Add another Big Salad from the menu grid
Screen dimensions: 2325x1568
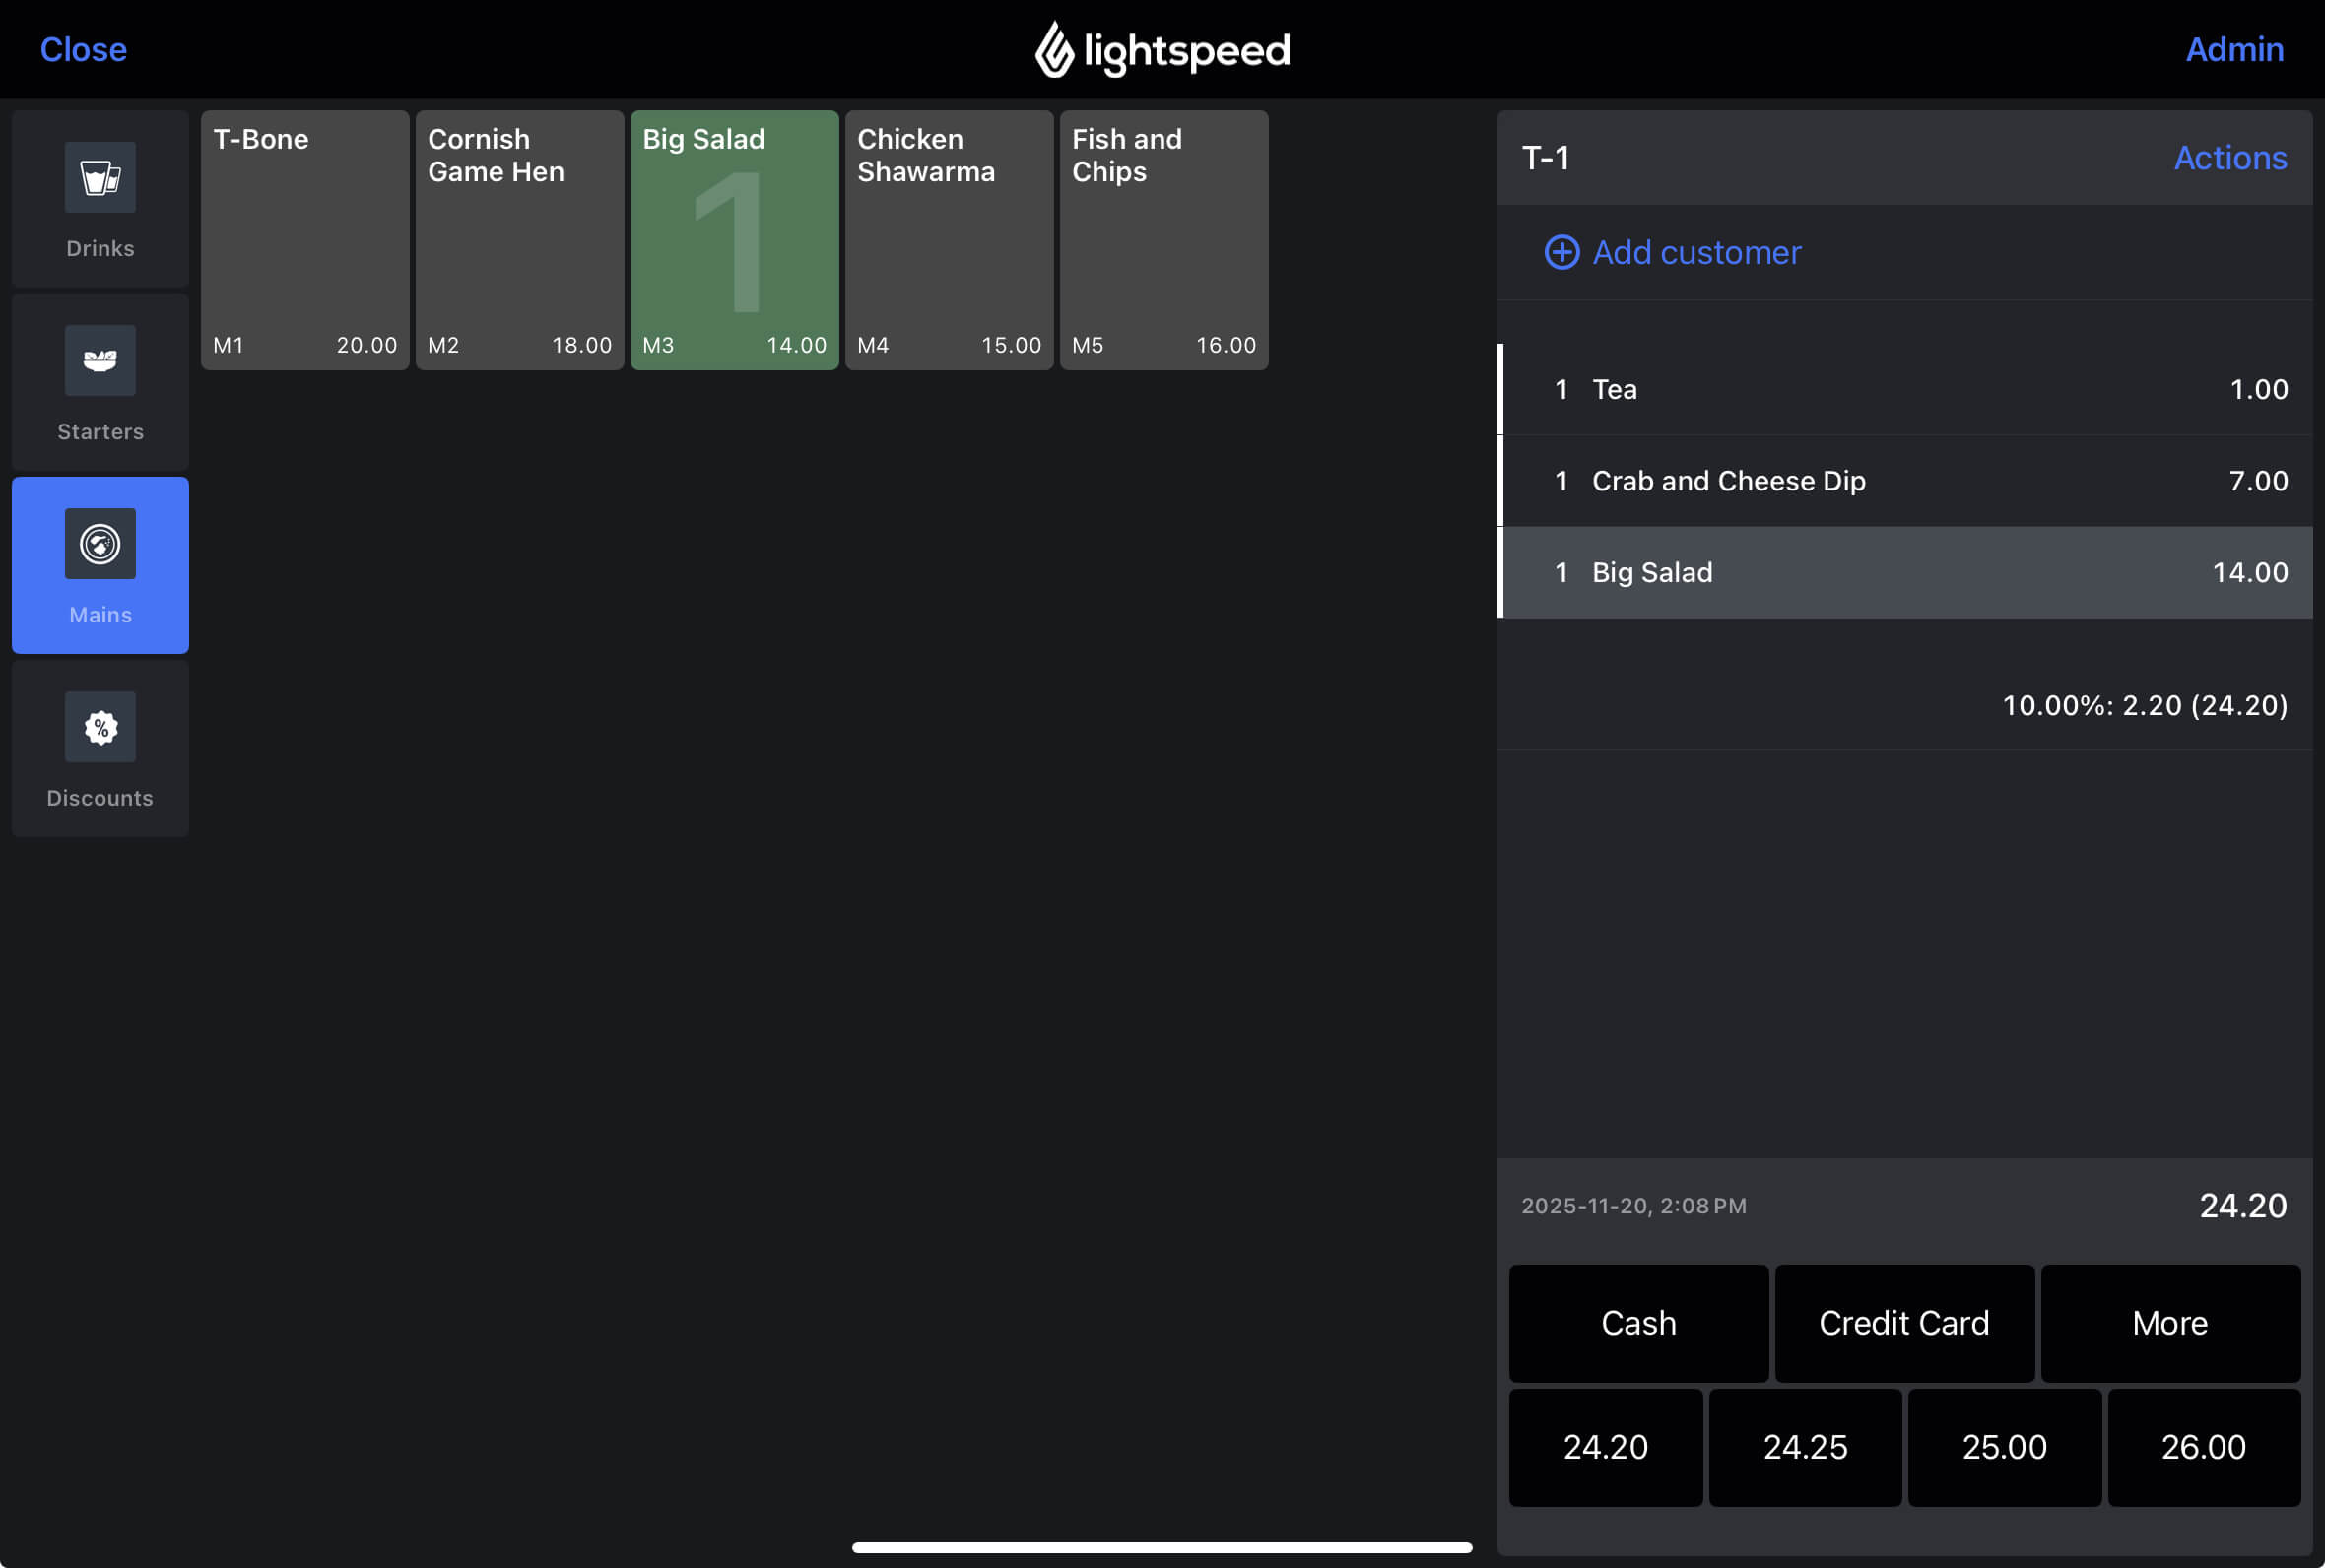point(733,240)
